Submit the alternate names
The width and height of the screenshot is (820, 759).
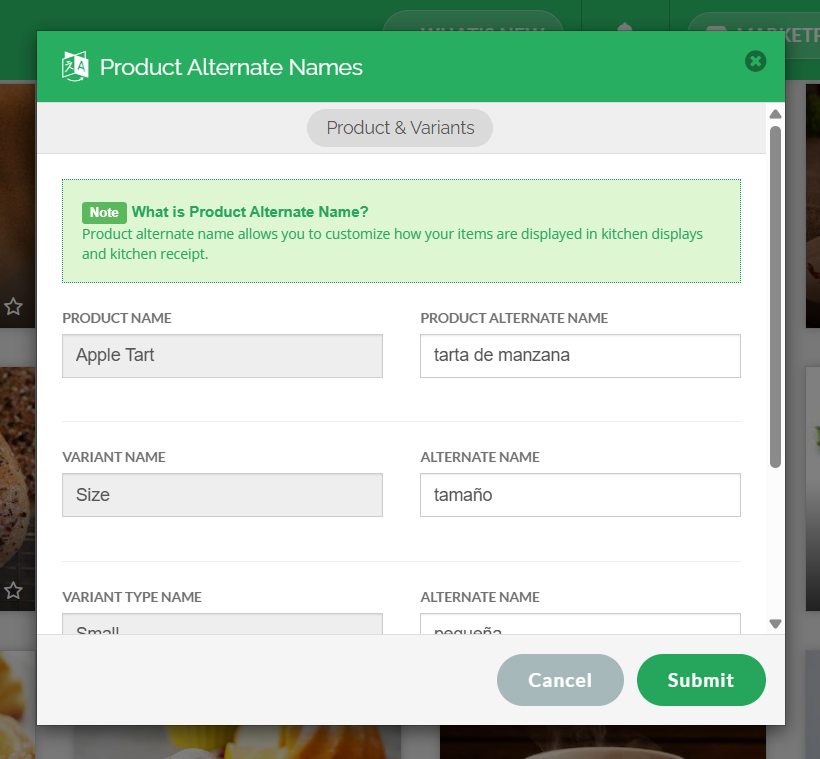pos(701,680)
